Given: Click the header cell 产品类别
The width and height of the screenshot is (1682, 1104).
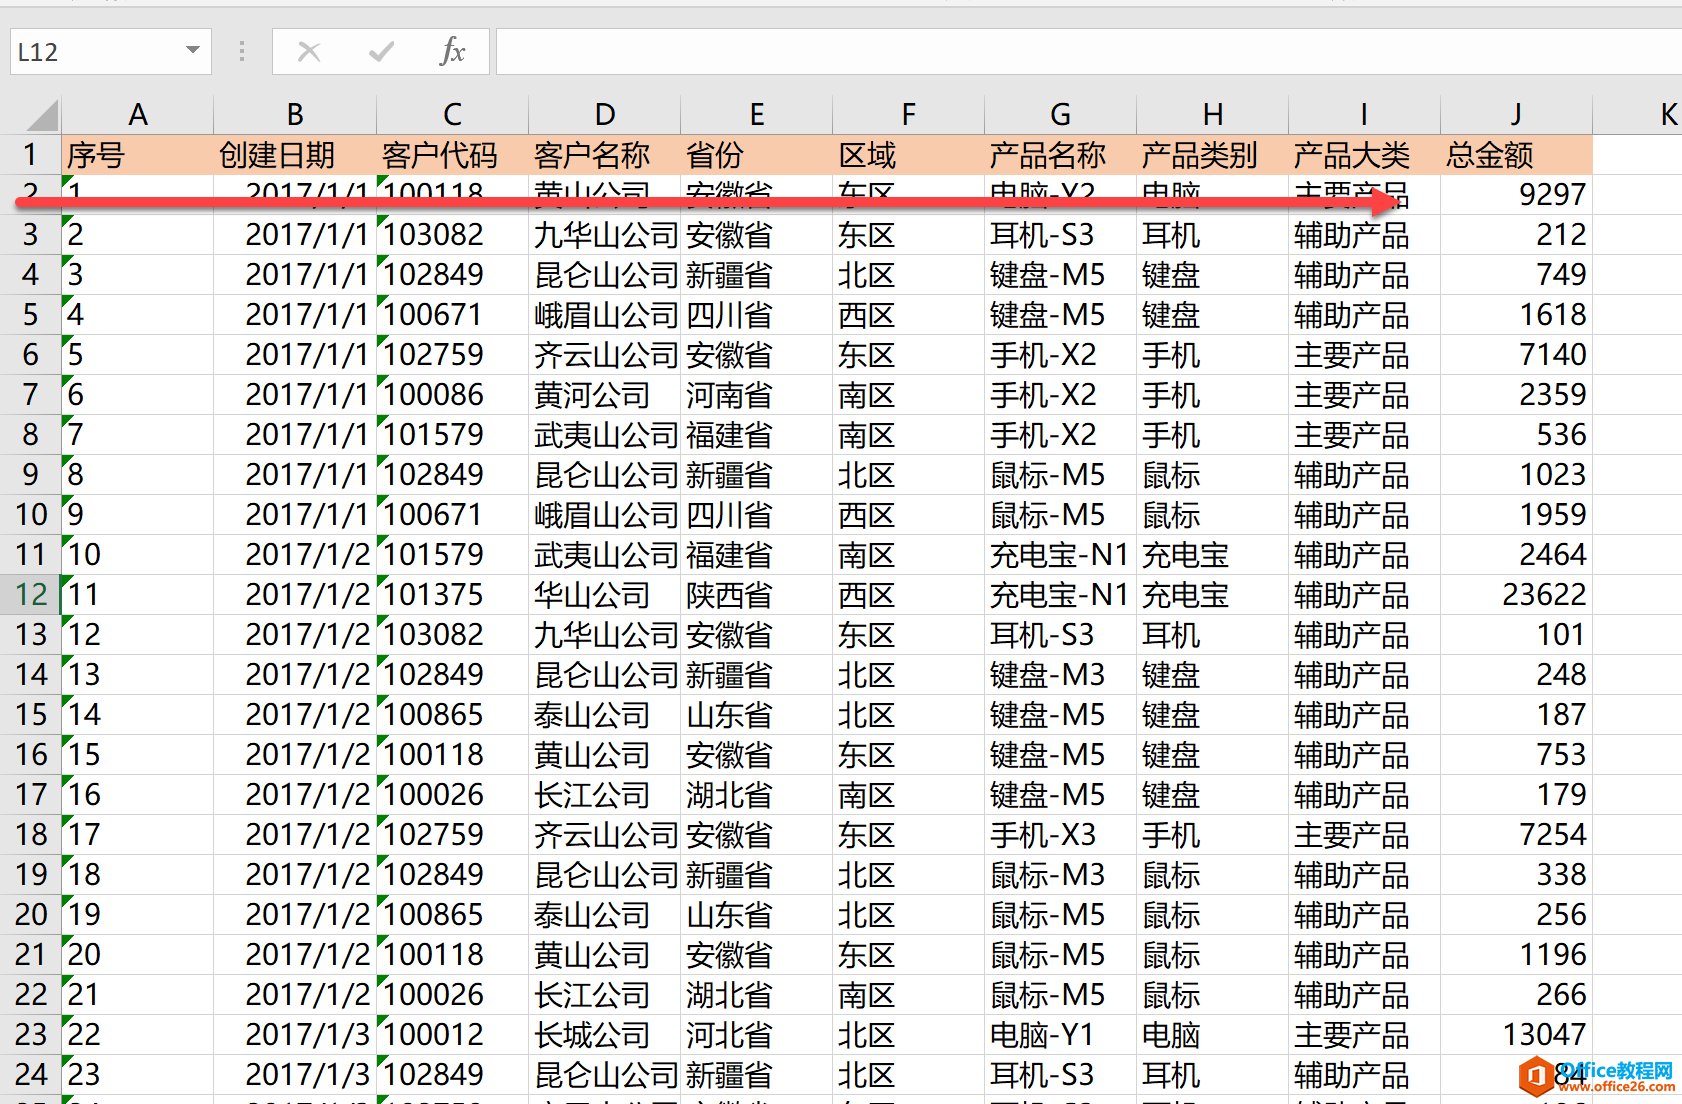Looking at the screenshot, I should [1213, 155].
